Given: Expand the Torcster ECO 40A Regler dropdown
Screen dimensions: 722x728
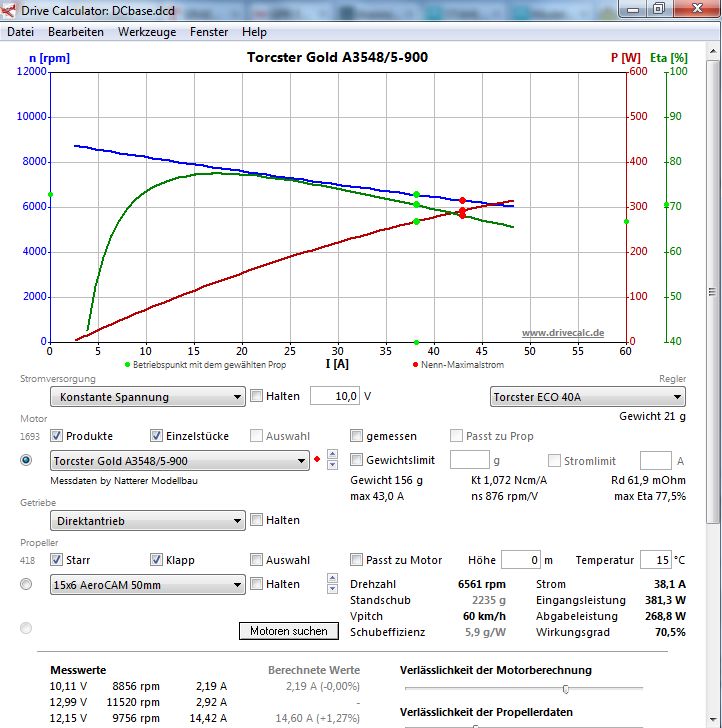Looking at the screenshot, I should pos(587,397).
